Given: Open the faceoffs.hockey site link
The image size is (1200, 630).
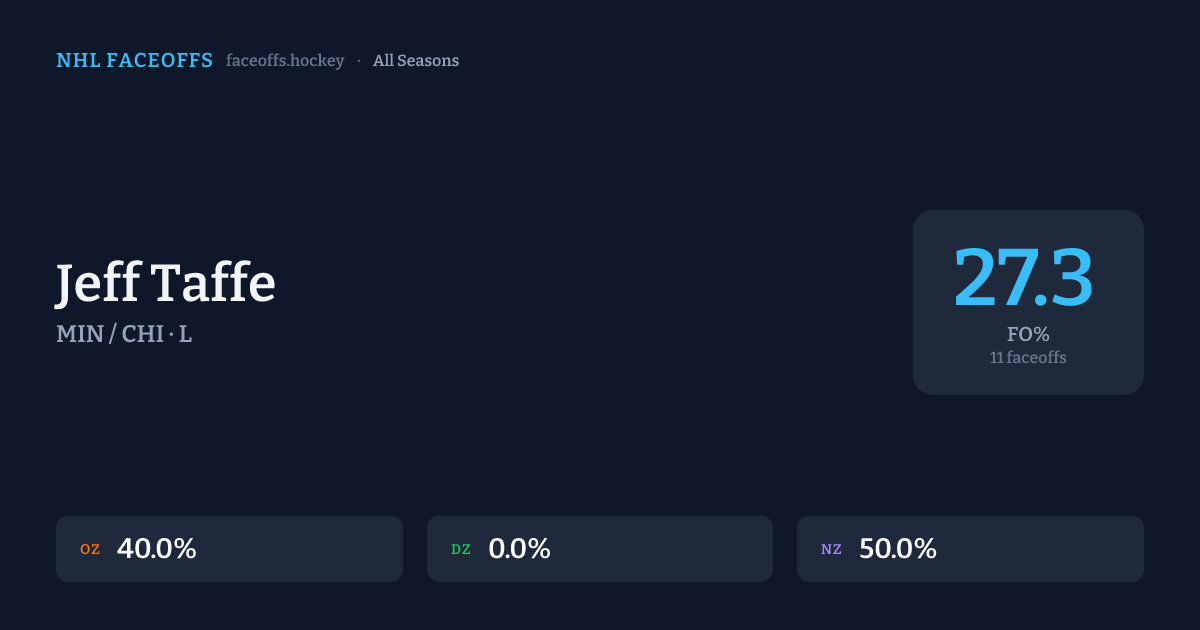Looking at the screenshot, I should [285, 61].
